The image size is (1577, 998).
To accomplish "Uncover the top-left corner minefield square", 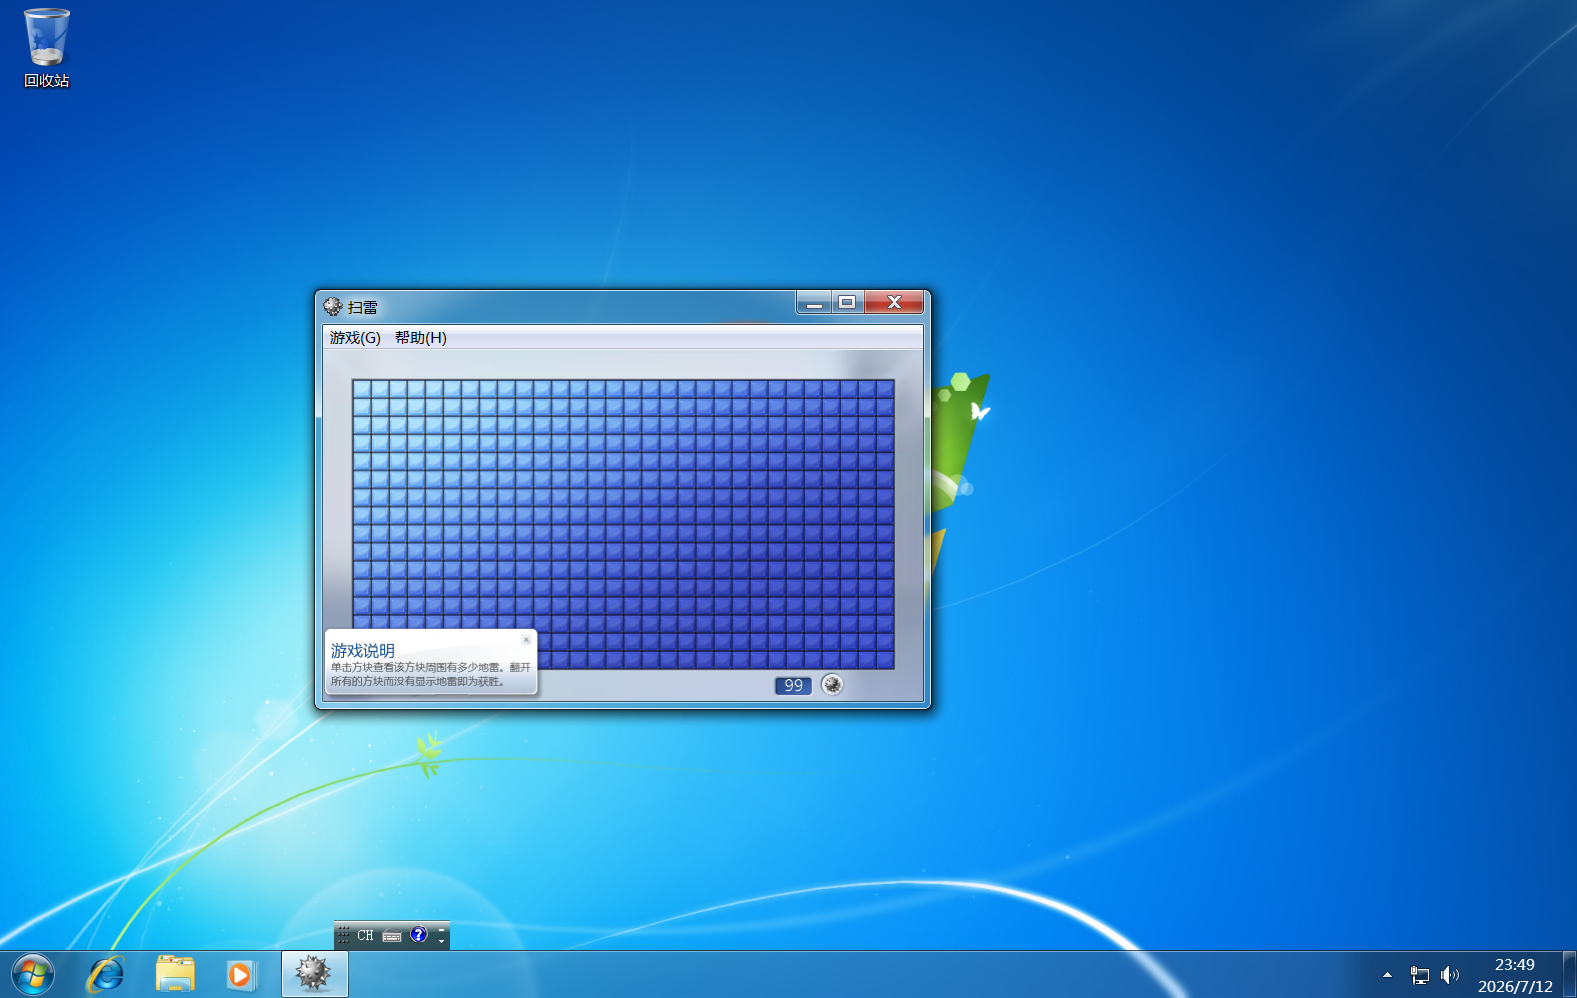I will [362, 389].
